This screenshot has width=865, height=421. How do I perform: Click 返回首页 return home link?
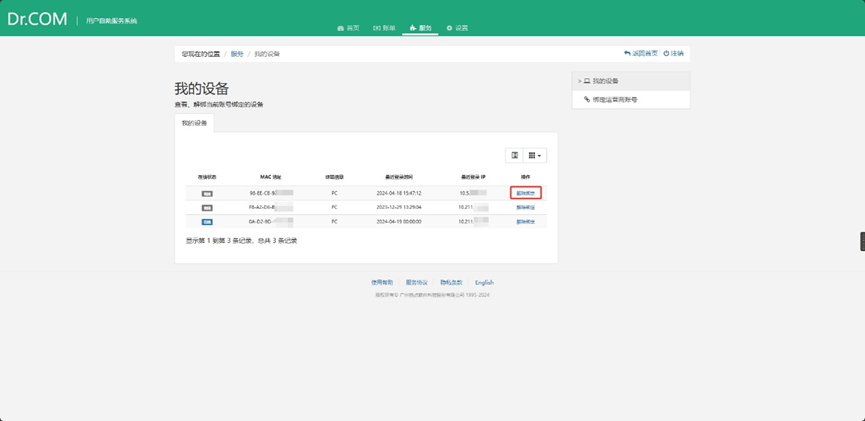click(x=641, y=53)
